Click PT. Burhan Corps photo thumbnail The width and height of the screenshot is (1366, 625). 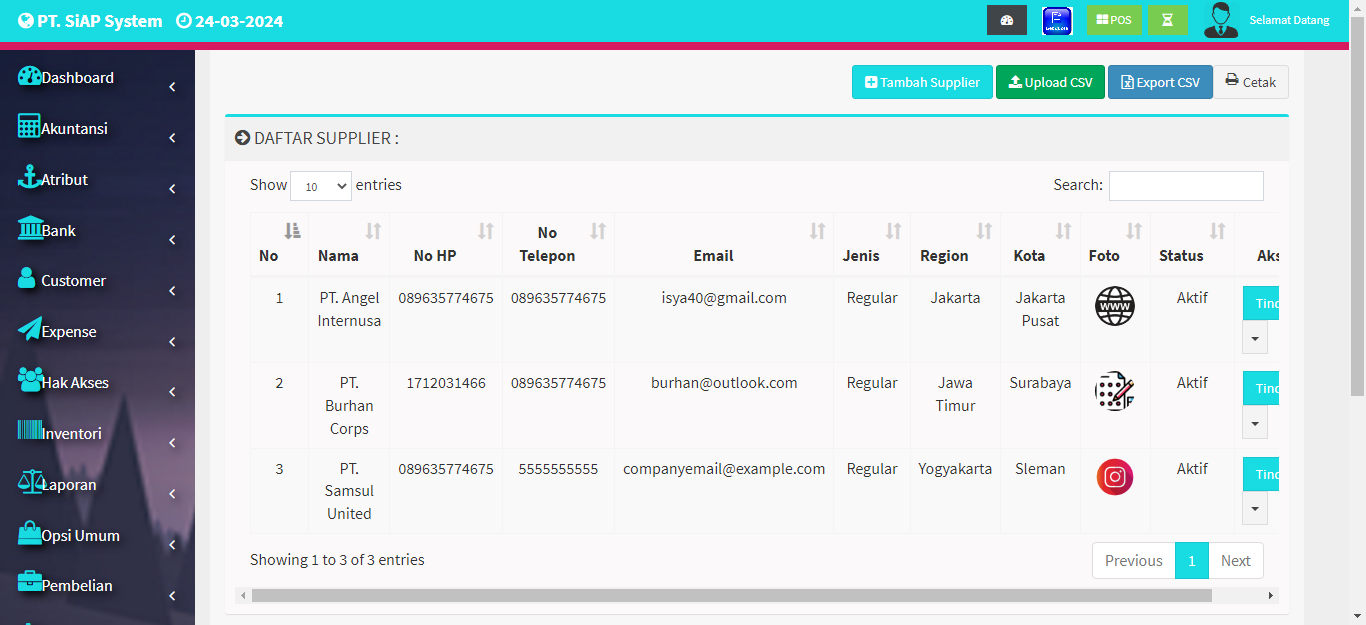(1115, 391)
